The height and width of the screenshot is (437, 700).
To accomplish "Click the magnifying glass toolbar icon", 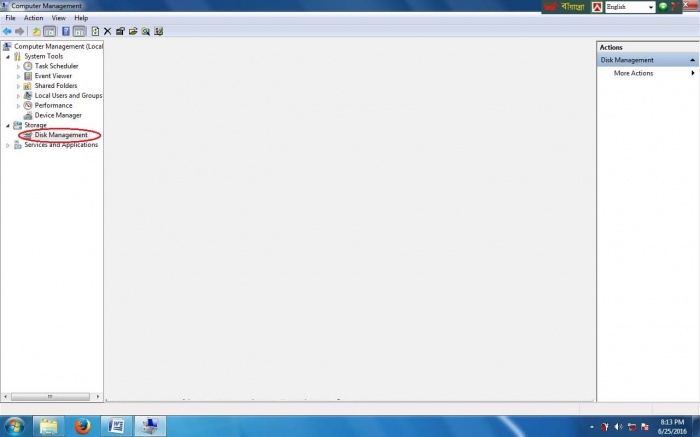I will pyautogui.click(x=146, y=31).
